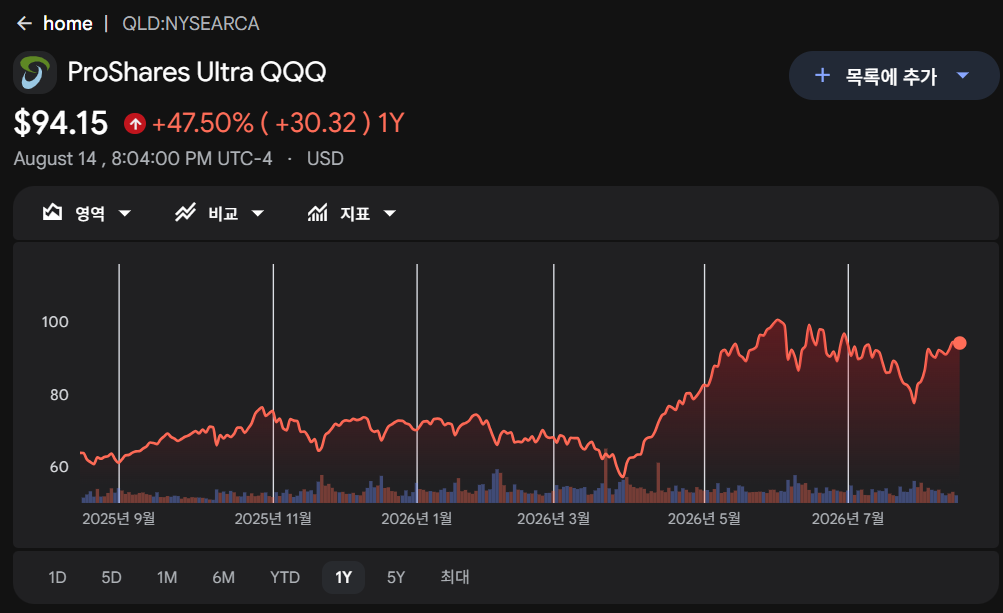Click the ProShares logo icon
1003x613 pixels.
tap(35, 72)
